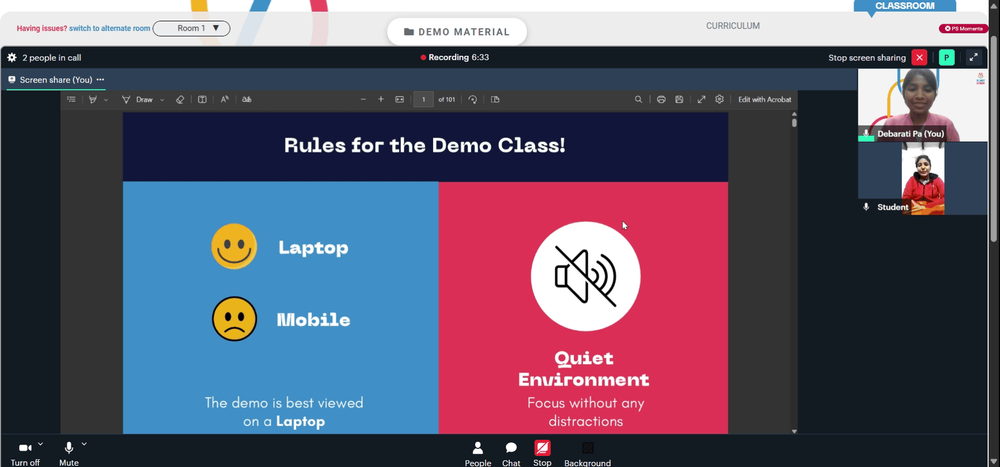Open the screen share options ellipsis menu
Viewport: 1000px width, 467px height.
pos(100,80)
